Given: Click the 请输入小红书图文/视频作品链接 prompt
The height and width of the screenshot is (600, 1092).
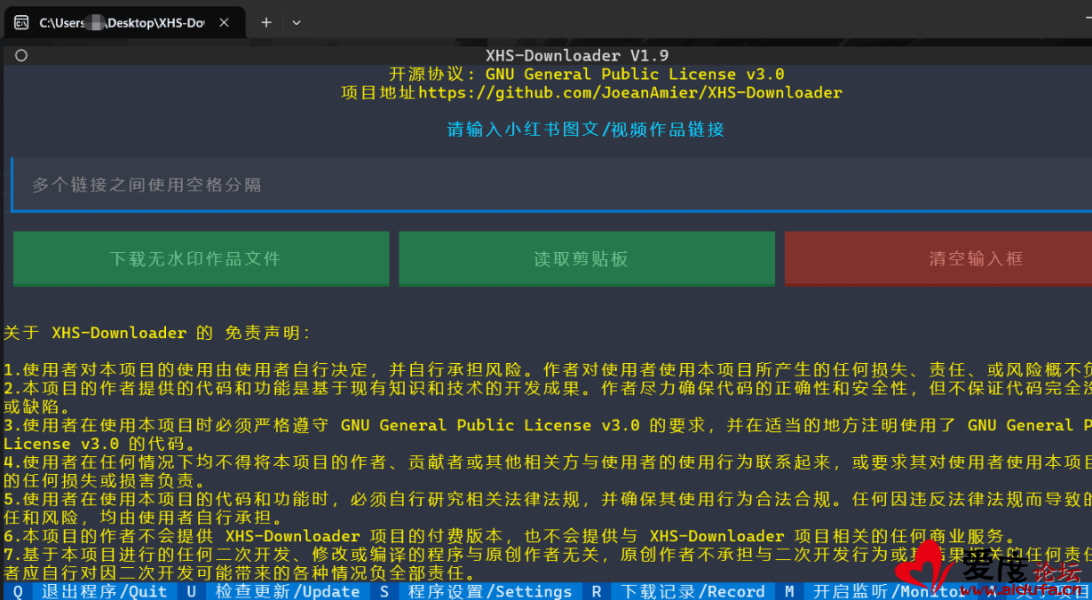Looking at the screenshot, I should click(586, 129).
